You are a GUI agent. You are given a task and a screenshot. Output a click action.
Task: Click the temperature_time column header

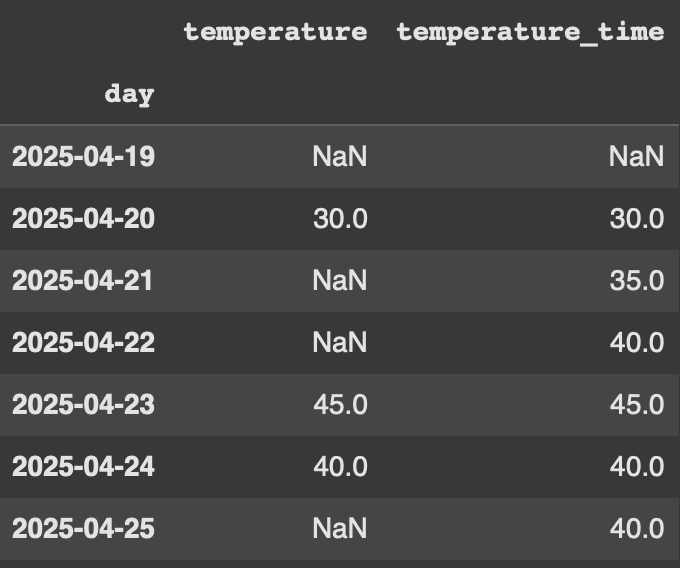[530, 33]
